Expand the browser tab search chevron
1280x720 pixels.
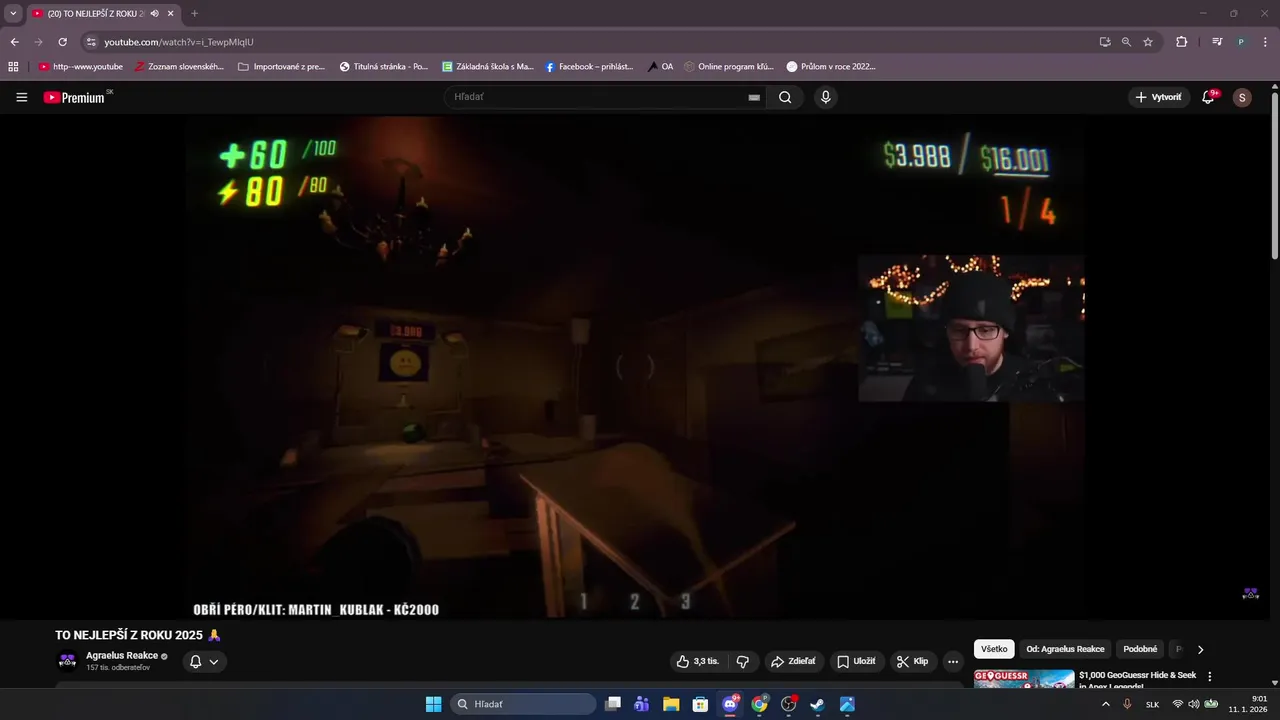pyautogui.click(x=13, y=14)
